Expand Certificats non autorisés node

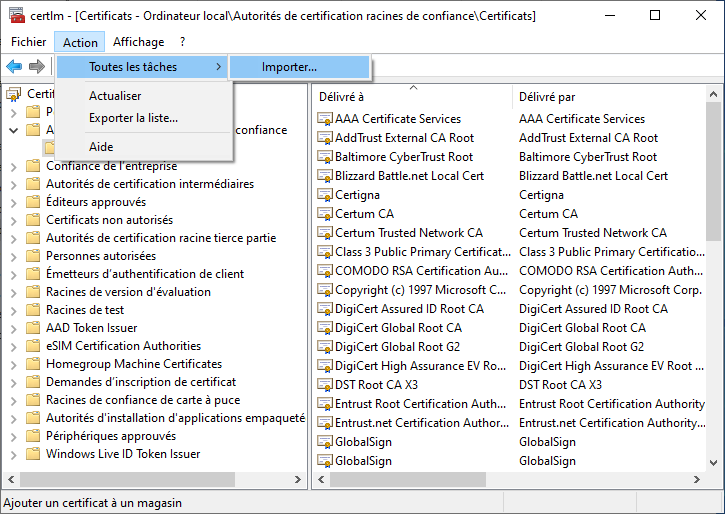pyautogui.click(x=13, y=220)
